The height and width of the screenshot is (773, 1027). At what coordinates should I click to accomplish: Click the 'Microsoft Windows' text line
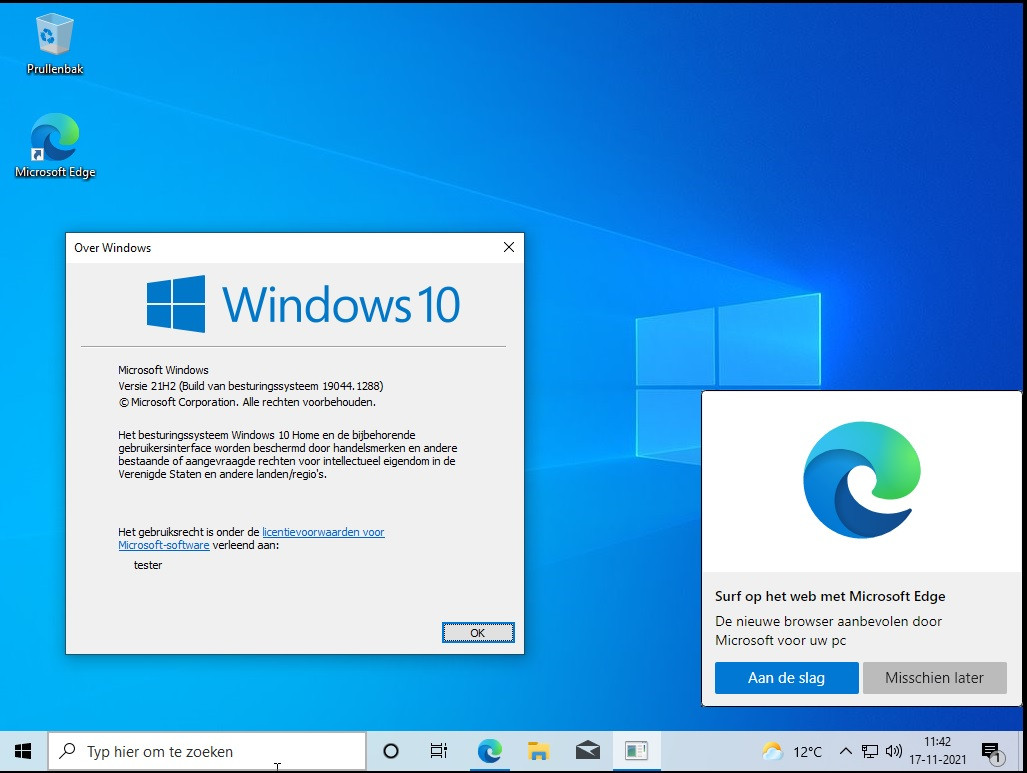[x=163, y=369]
